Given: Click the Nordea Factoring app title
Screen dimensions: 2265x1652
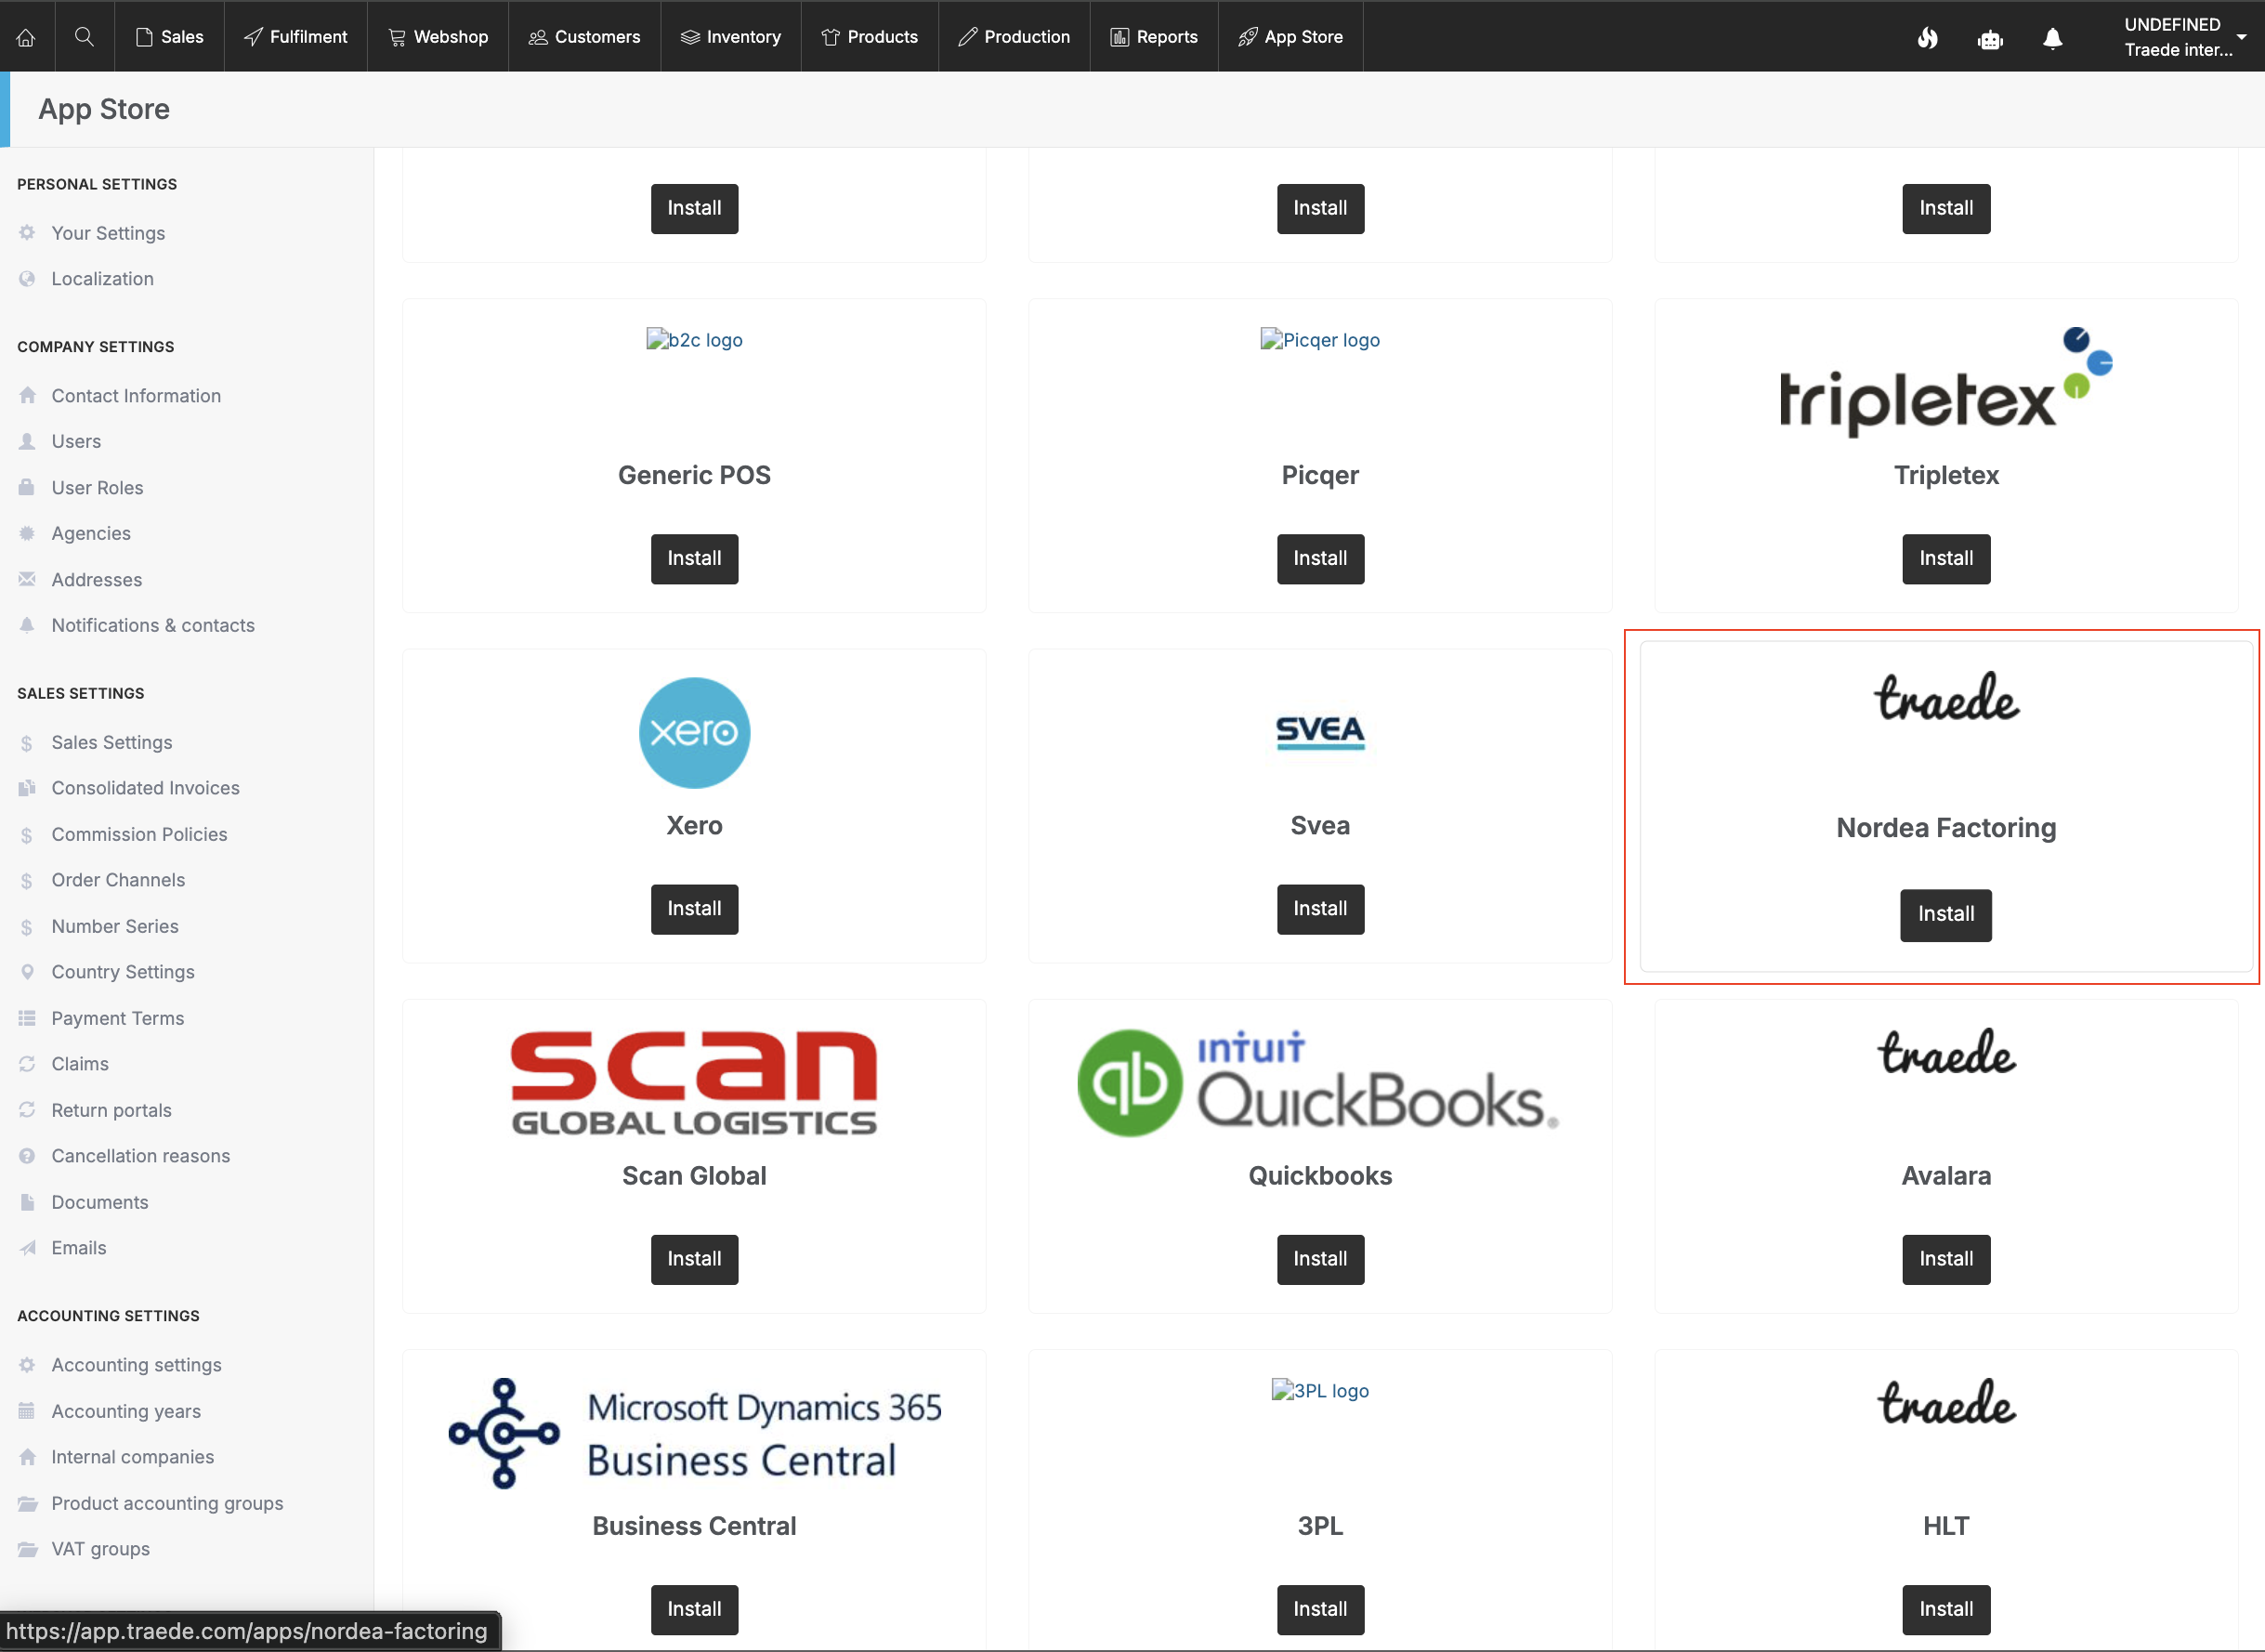Looking at the screenshot, I should [1946, 828].
